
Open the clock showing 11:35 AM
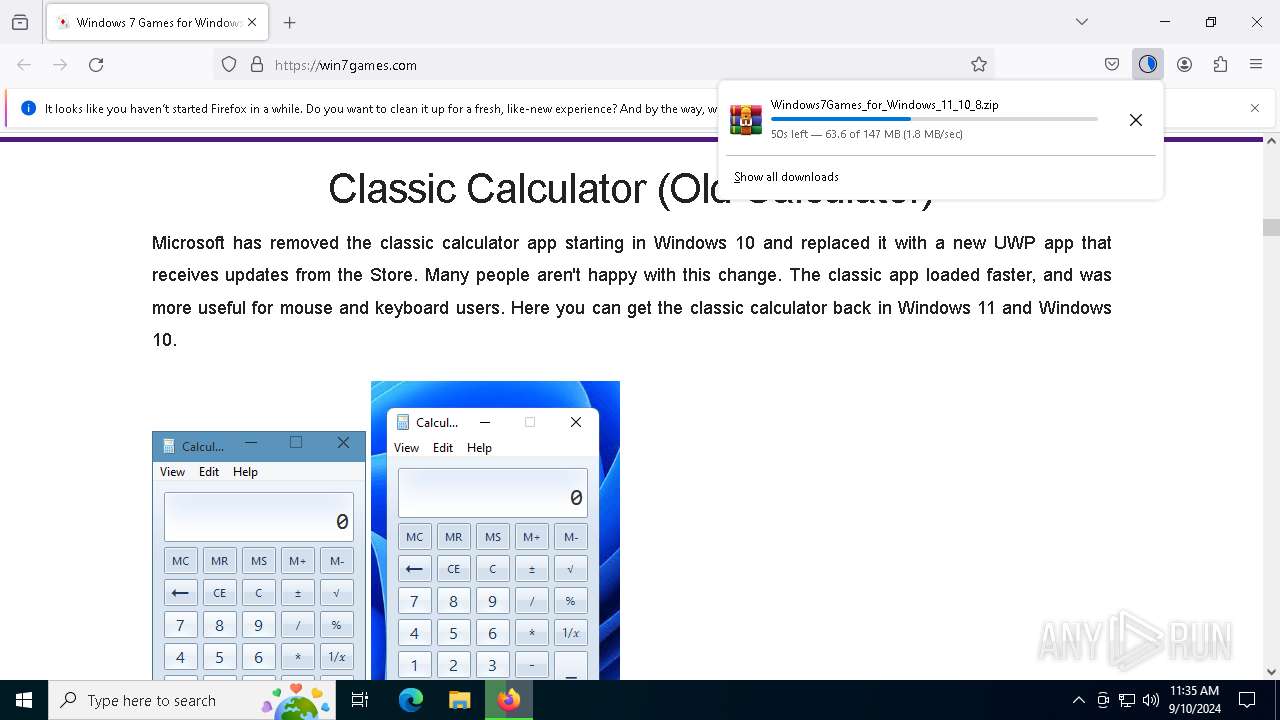(1194, 700)
